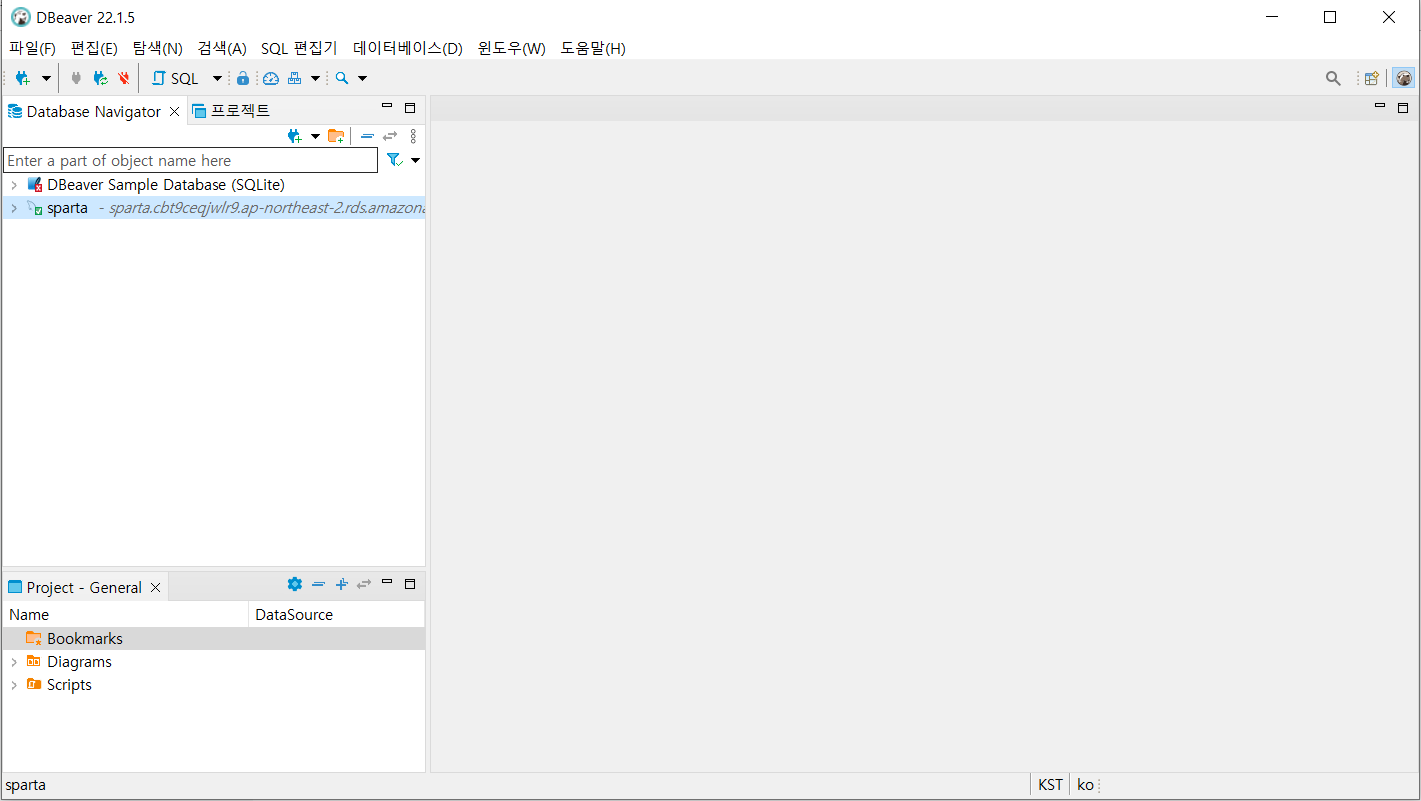Viewport: 1421px width, 801px height.
Task: Click the Reconnect plug icon with green arrows
Action: click(100, 78)
